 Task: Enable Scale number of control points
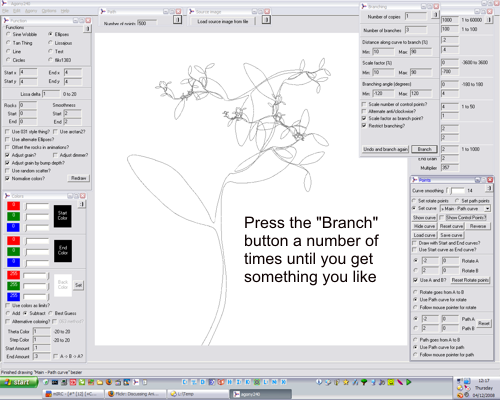[x=395, y=104]
